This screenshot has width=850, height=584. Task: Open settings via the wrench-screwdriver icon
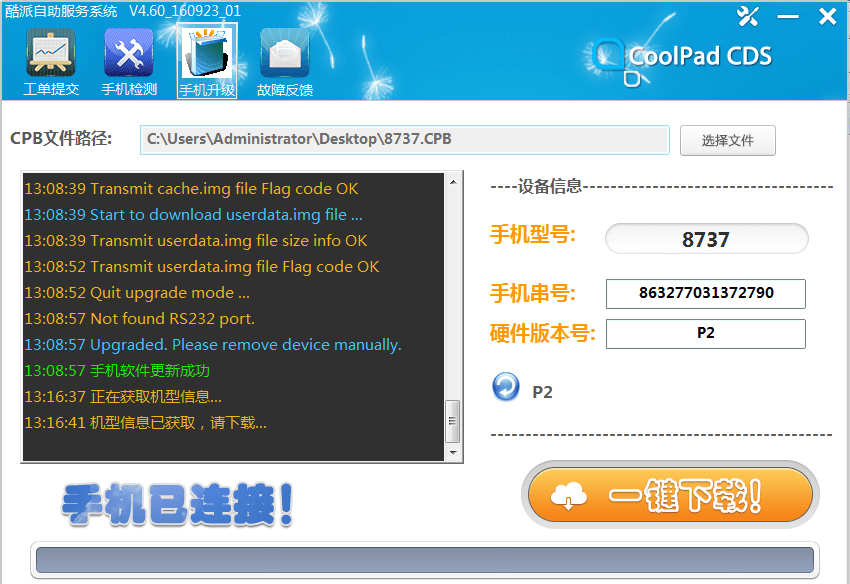(x=748, y=17)
